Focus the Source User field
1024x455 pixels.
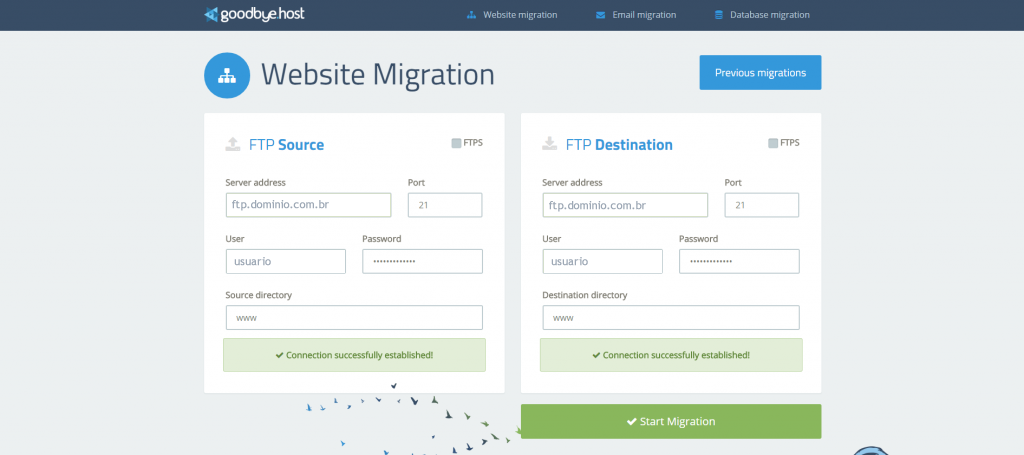285,261
